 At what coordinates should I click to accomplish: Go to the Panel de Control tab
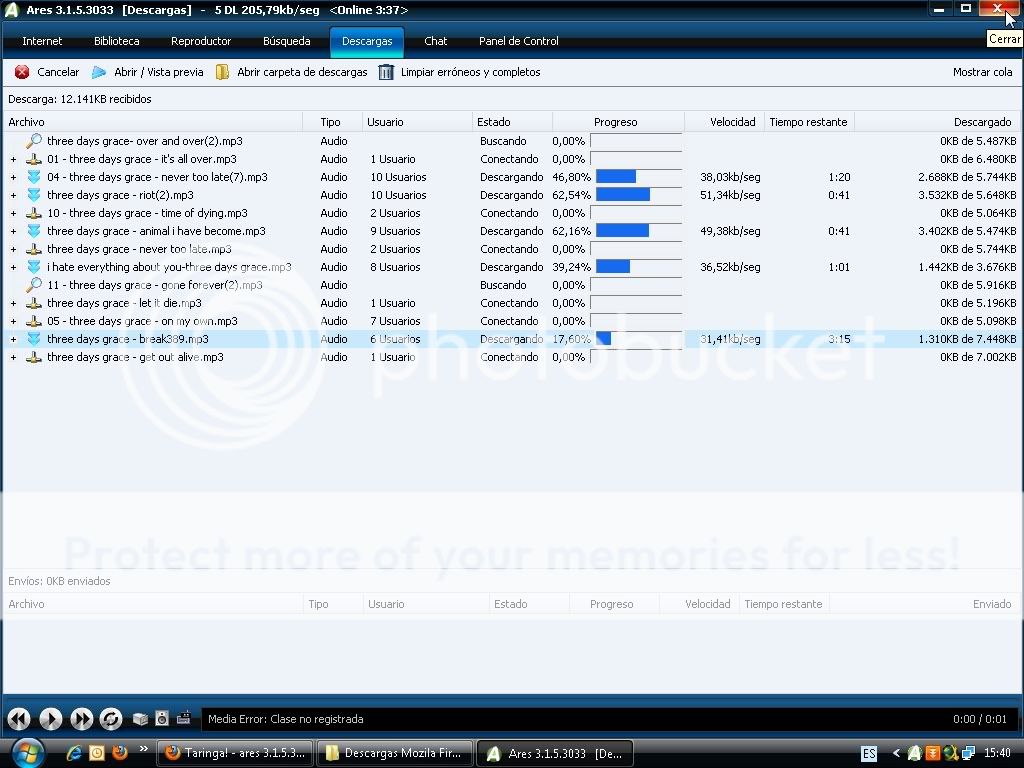tap(518, 41)
